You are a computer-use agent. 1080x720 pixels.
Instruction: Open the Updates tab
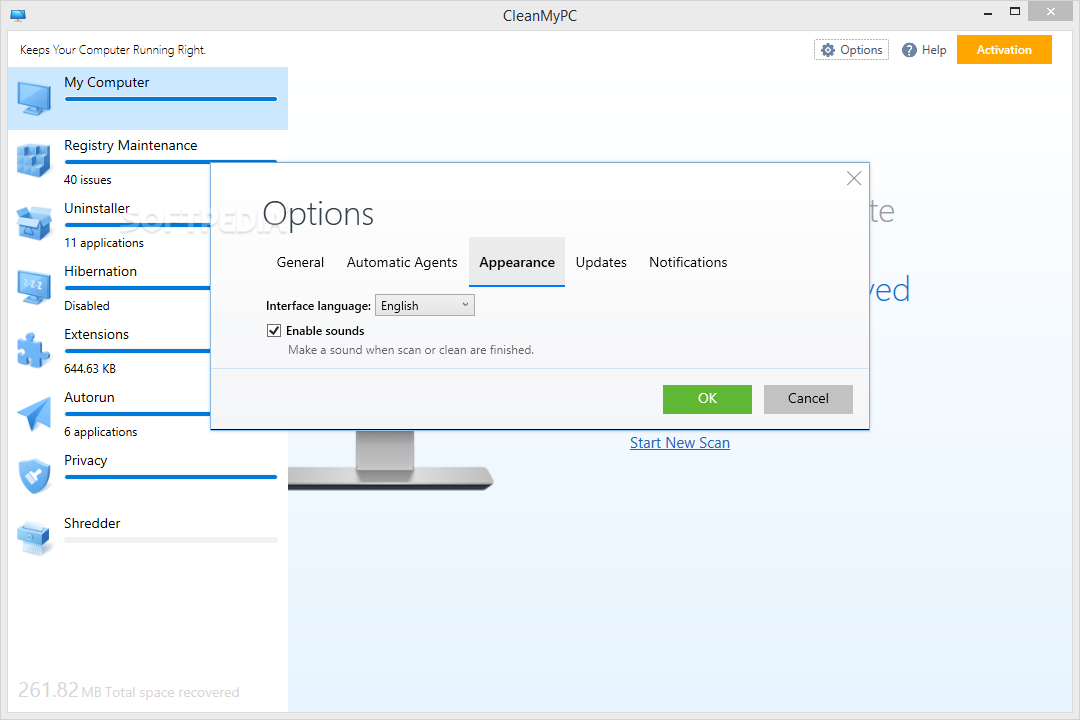coord(601,263)
